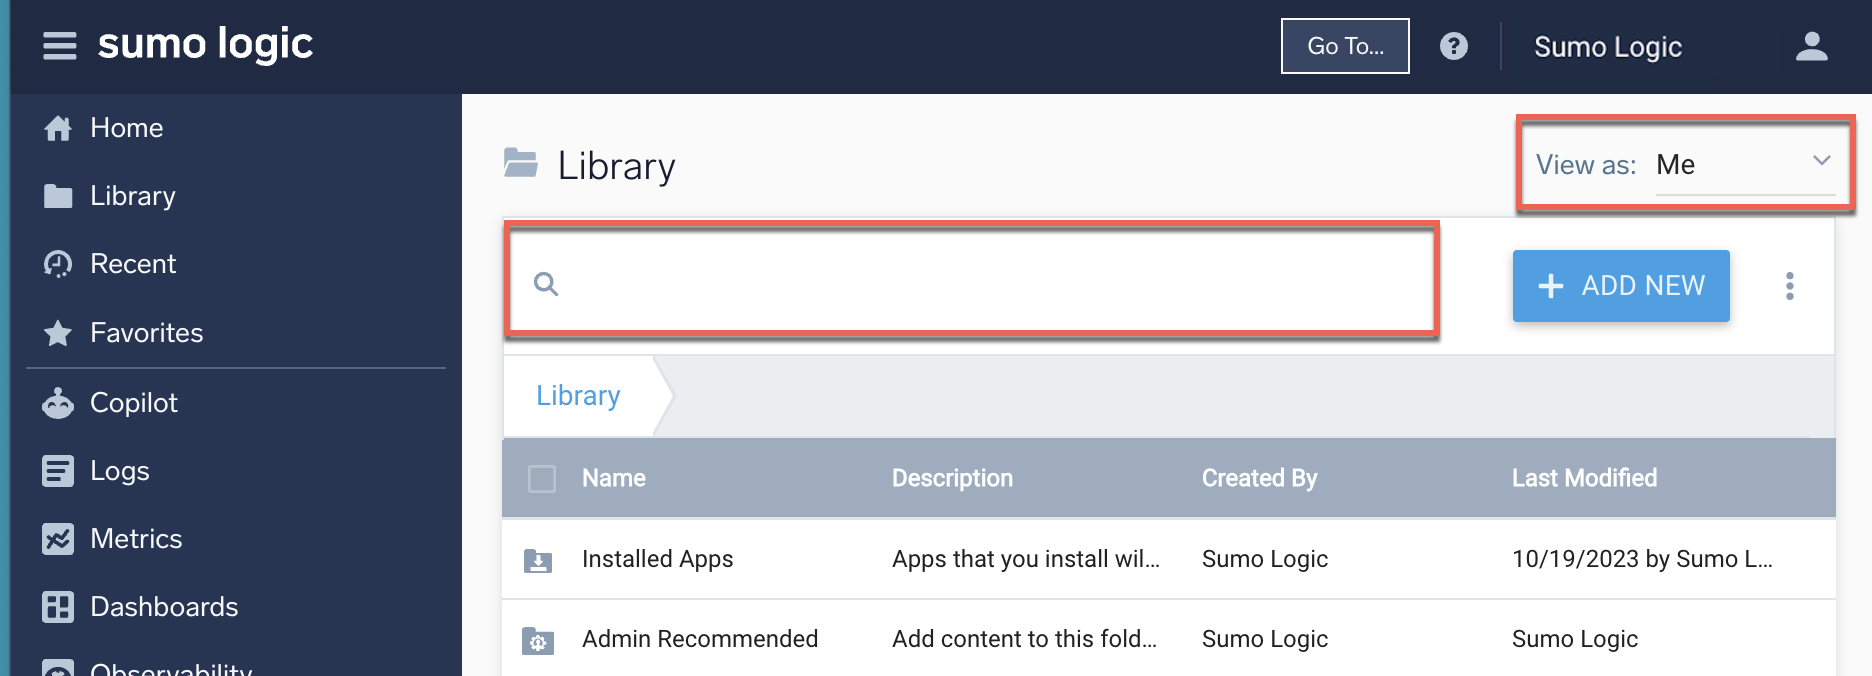Click the Go To... button
The image size is (1872, 676).
tap(1345, 46)
